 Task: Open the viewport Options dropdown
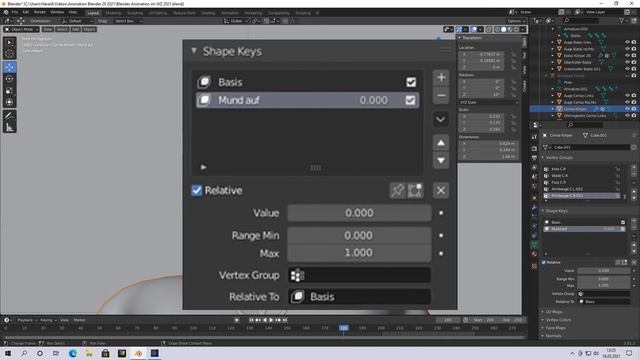coord(516,21)
